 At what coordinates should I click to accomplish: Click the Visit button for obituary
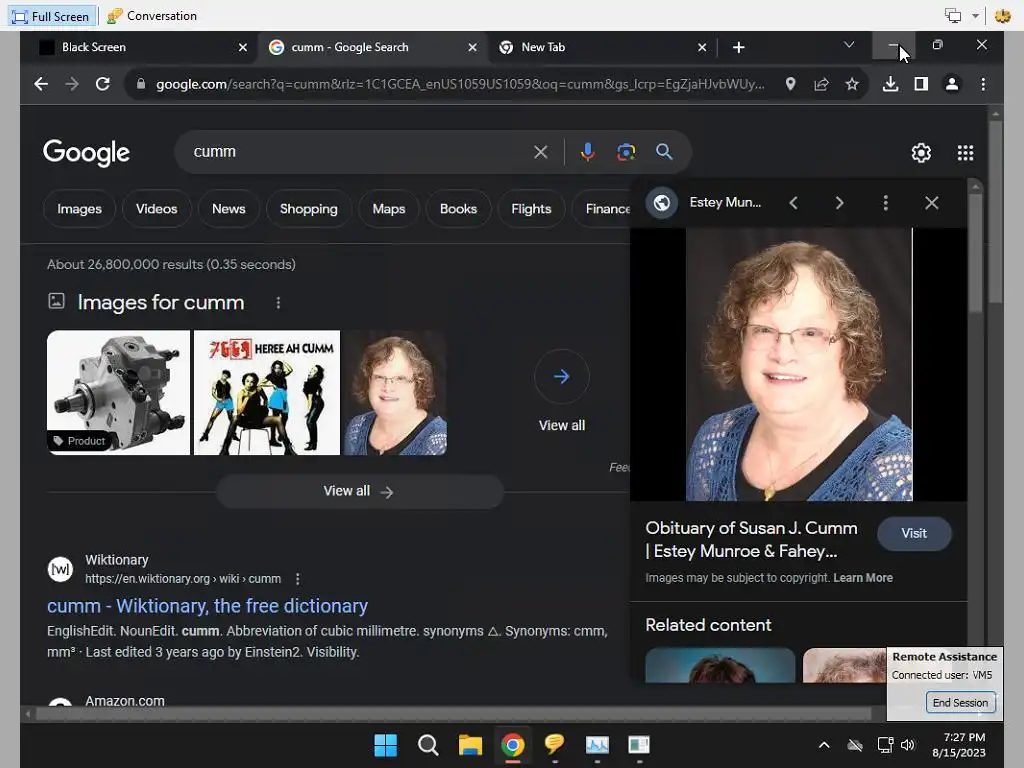[914, 534]
